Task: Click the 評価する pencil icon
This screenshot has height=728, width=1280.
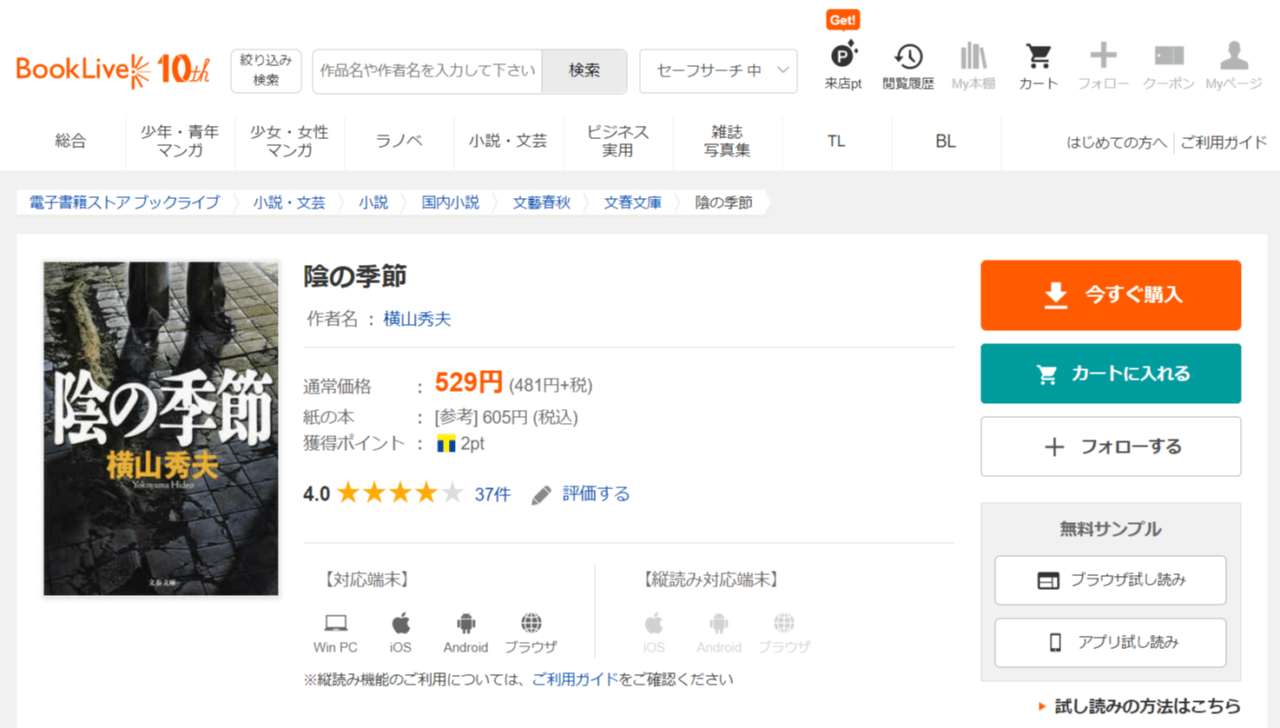Action: pyautogui.click(x=541, y=495)
